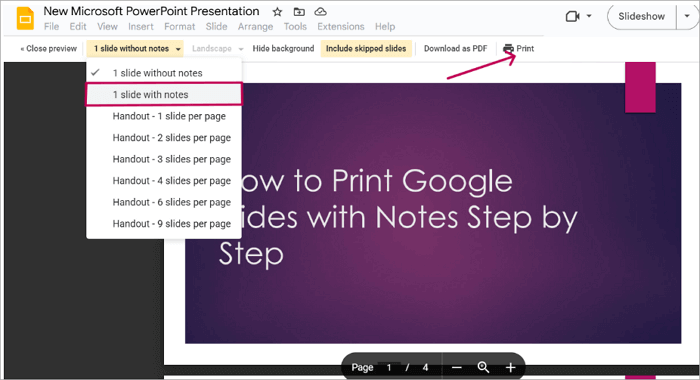Choose Handout - 4 slides per page
The height and width of the screenshot is (380, 700).
tap(164, 180)
